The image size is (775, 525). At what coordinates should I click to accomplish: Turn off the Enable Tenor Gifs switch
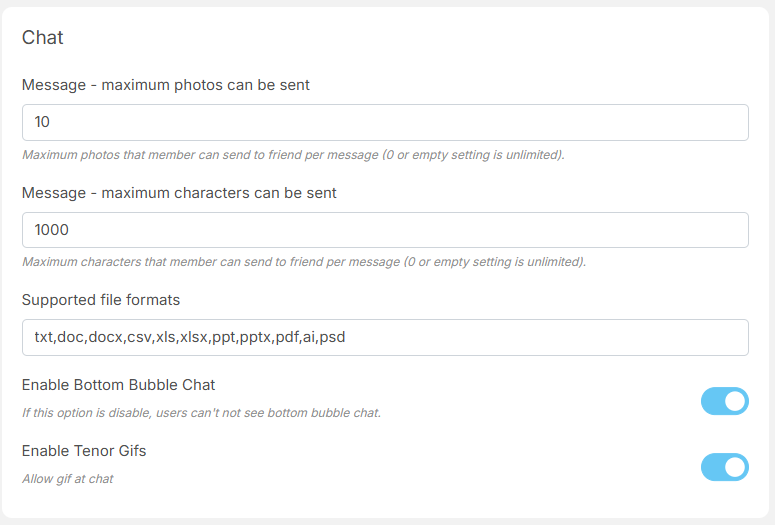[724, 467]
